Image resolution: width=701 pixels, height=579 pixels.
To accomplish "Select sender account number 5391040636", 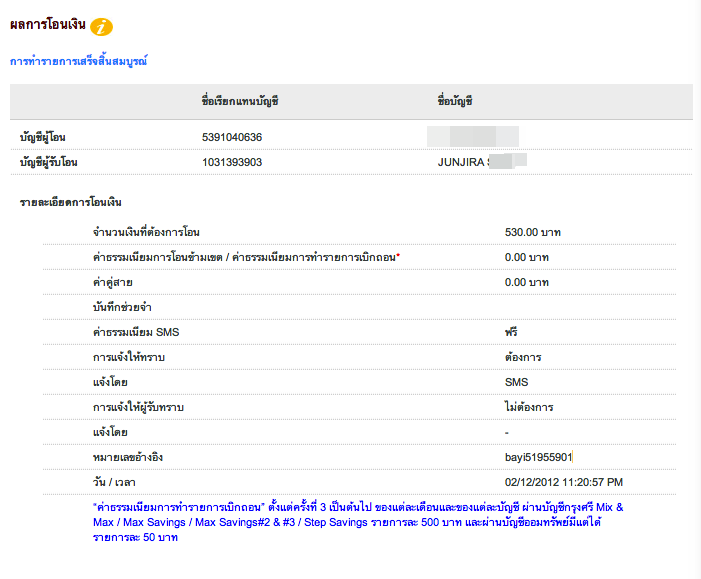I will 232,137.
